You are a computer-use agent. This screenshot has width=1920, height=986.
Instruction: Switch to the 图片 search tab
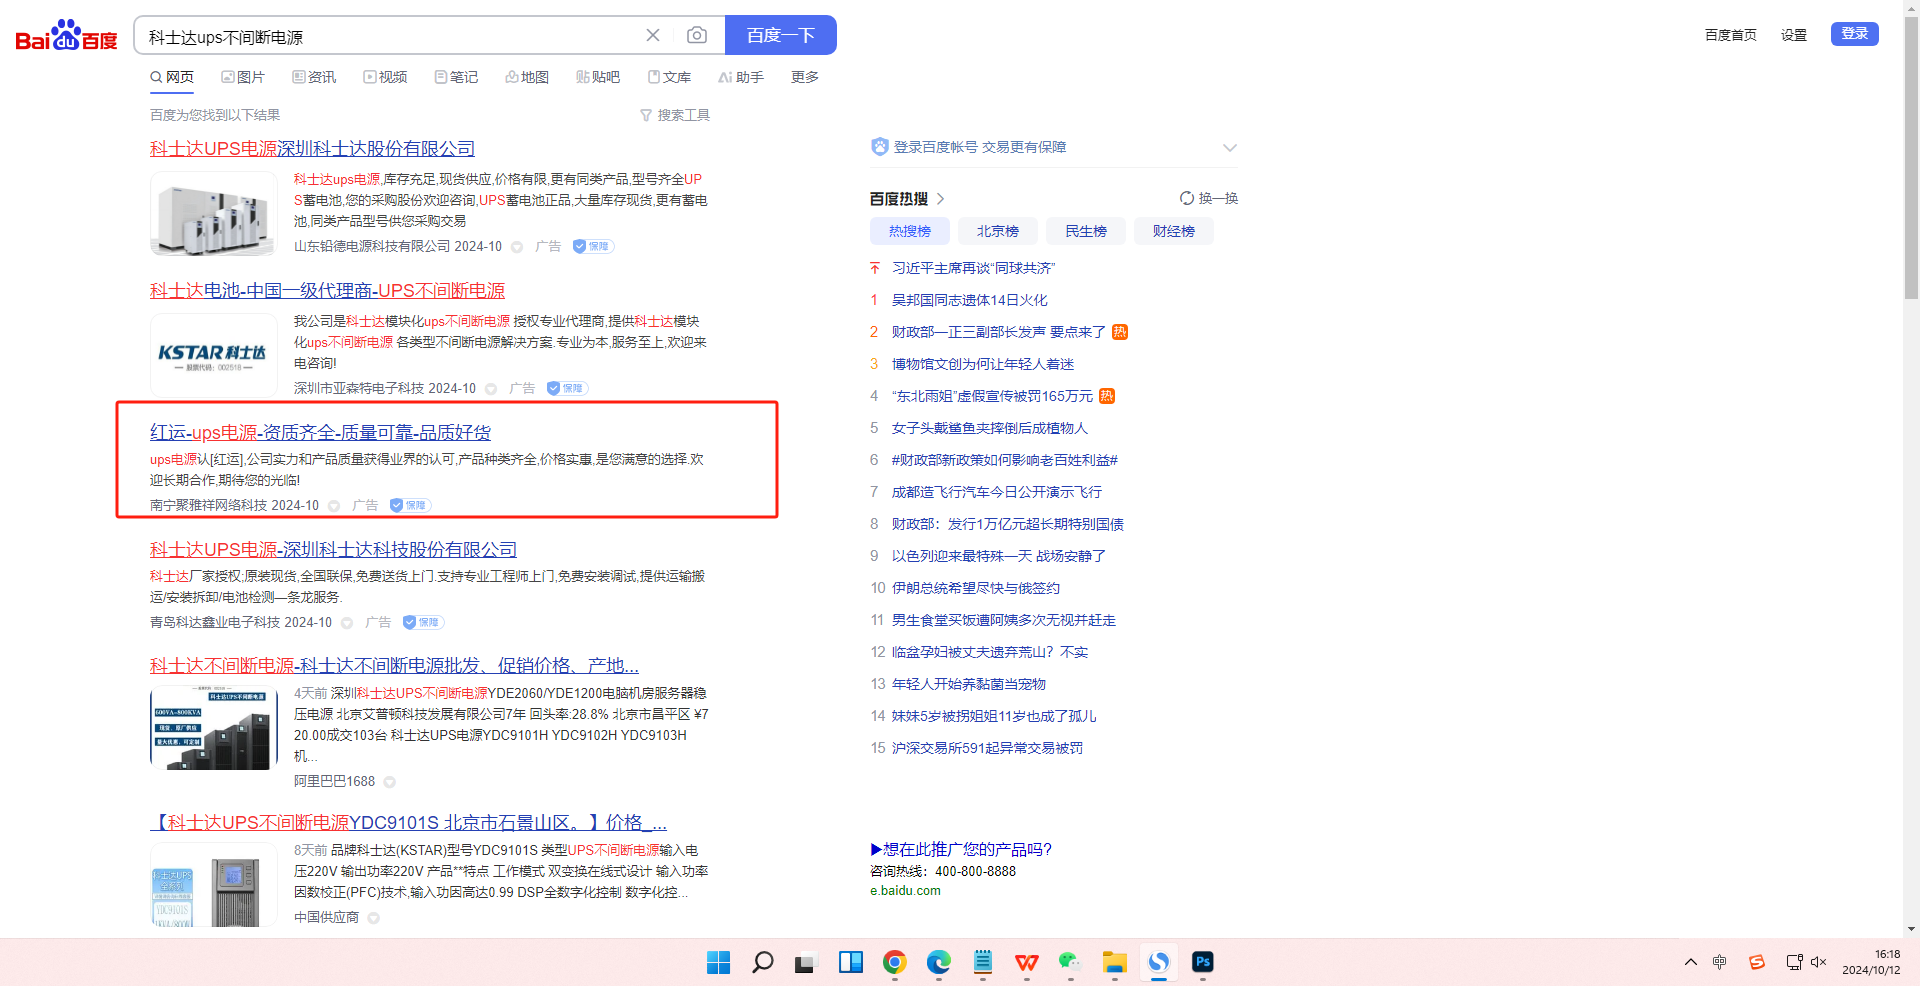pos(243,77)
